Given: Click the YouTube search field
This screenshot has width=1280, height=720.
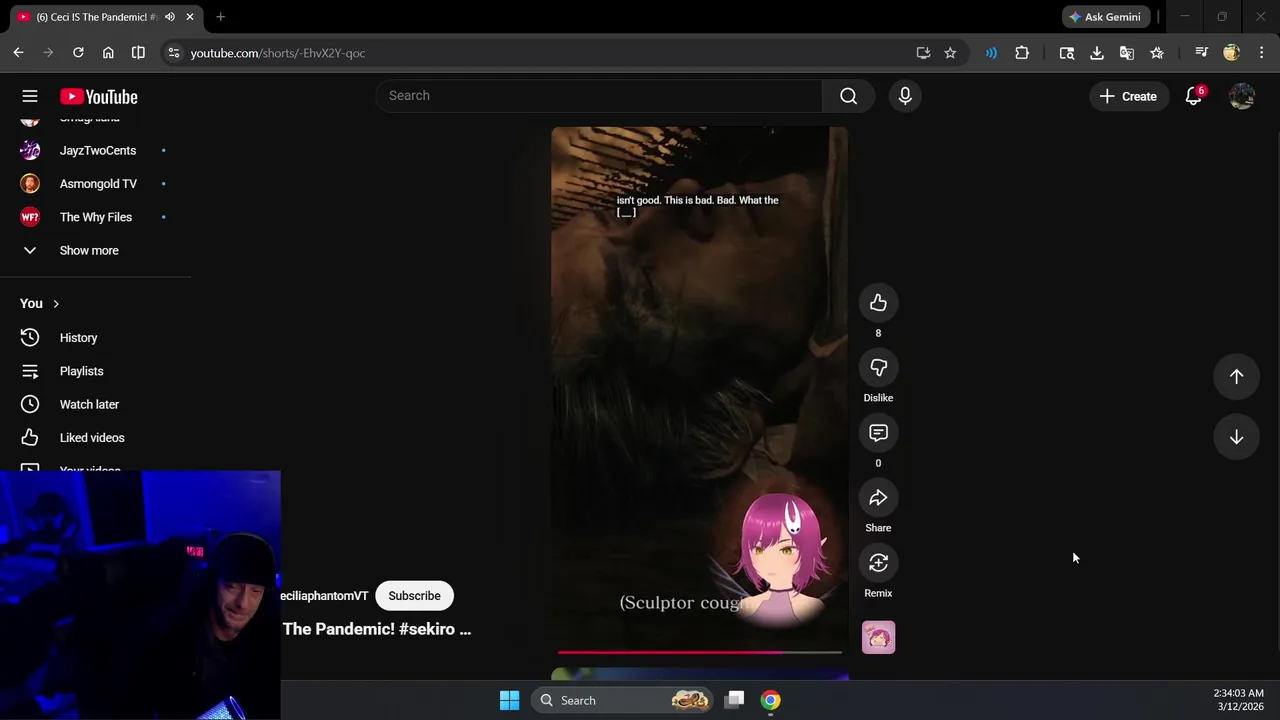Looking at the screenshot, I should click(599, 96).
